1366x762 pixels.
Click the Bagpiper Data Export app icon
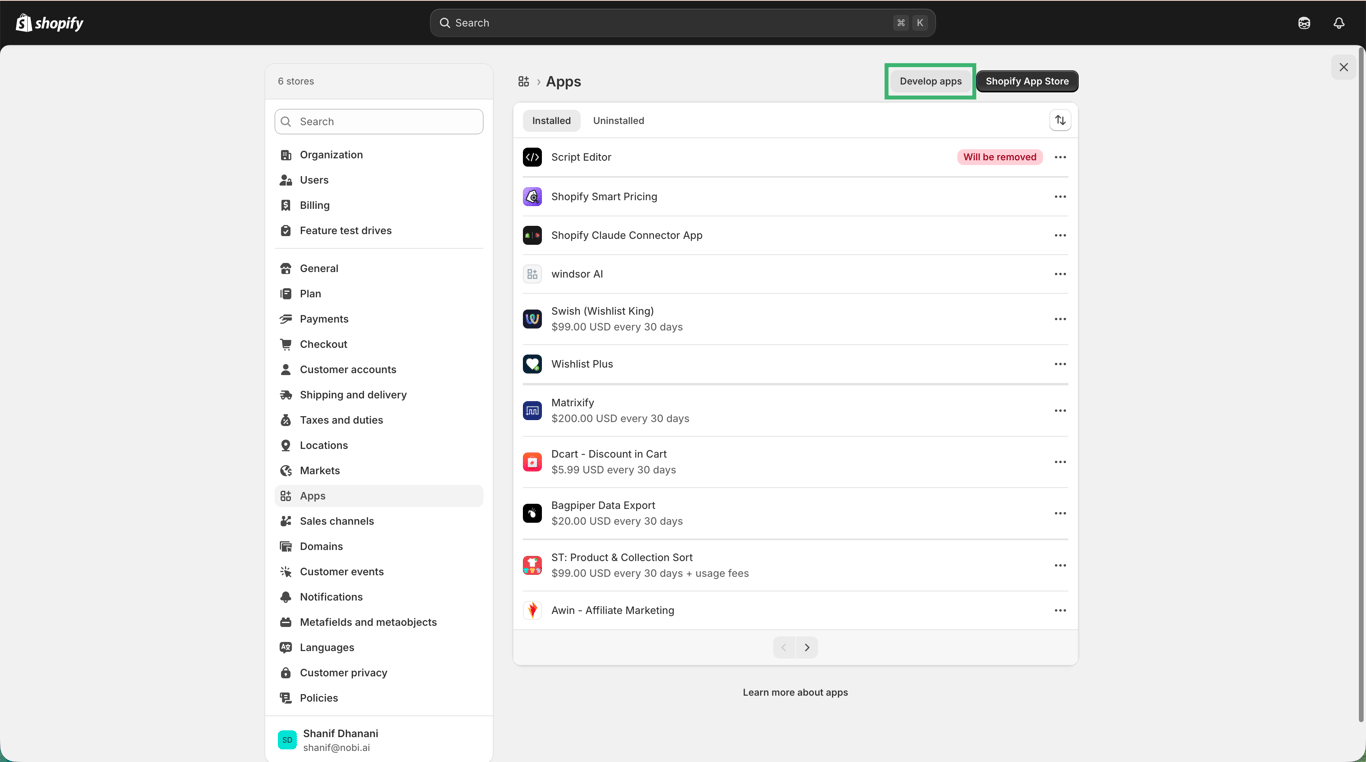532,513
